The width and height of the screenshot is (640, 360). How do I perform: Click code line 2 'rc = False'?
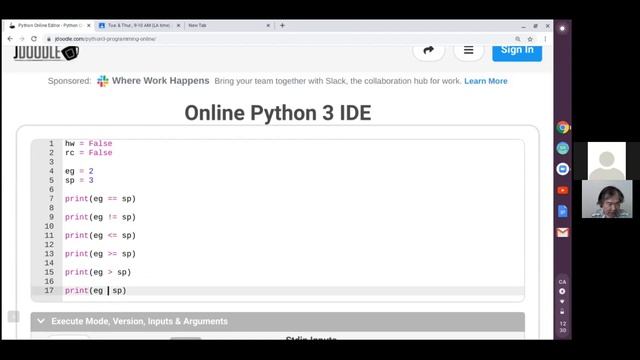(x=89, y=153)
